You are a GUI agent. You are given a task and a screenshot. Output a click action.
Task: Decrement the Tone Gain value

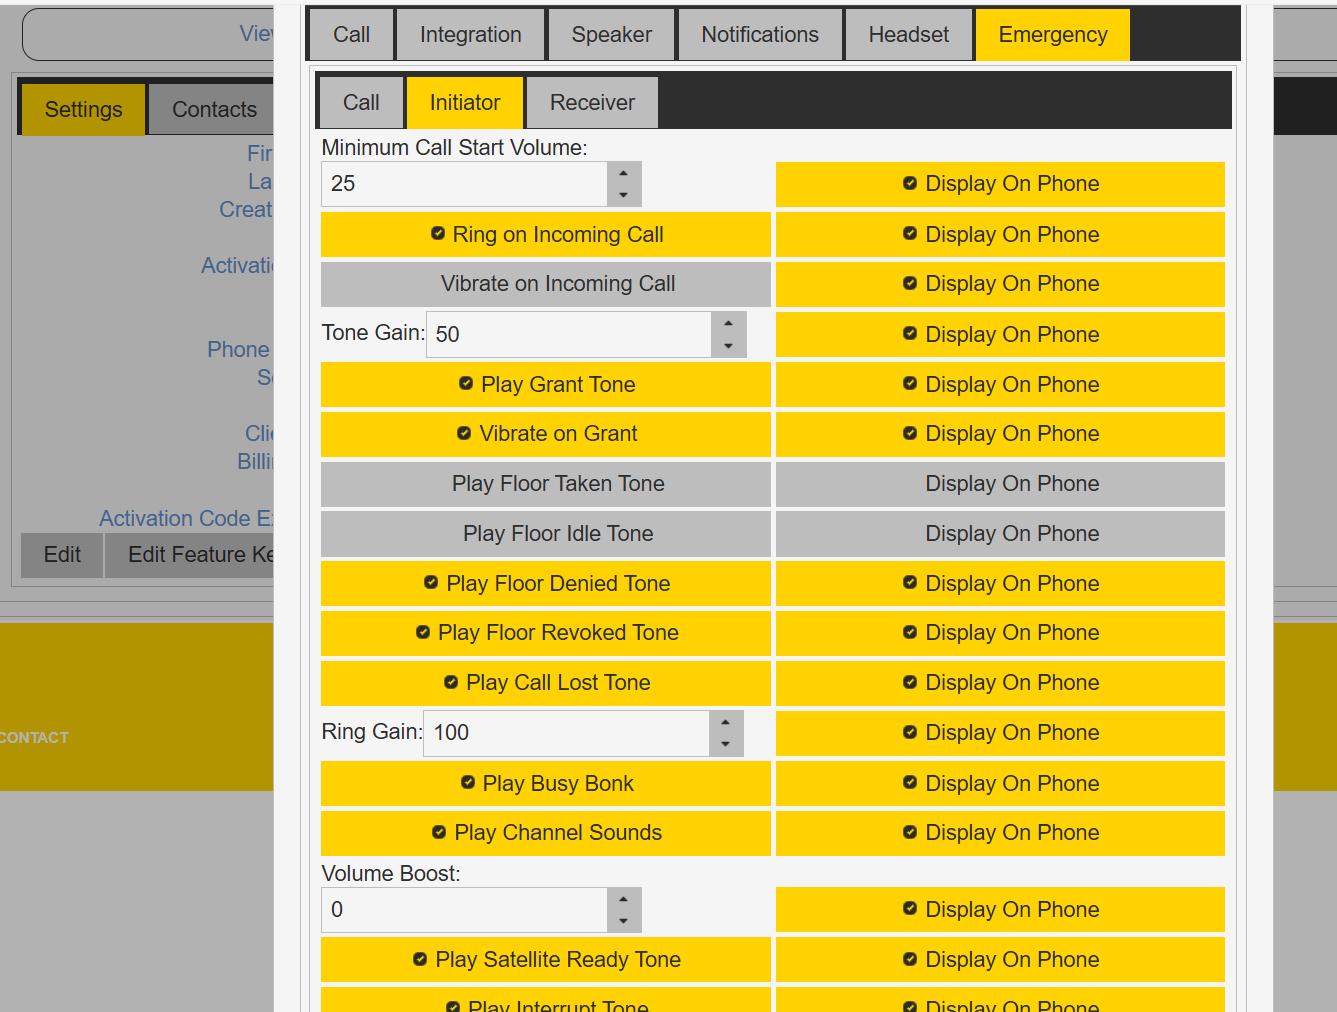click(729, 346)
